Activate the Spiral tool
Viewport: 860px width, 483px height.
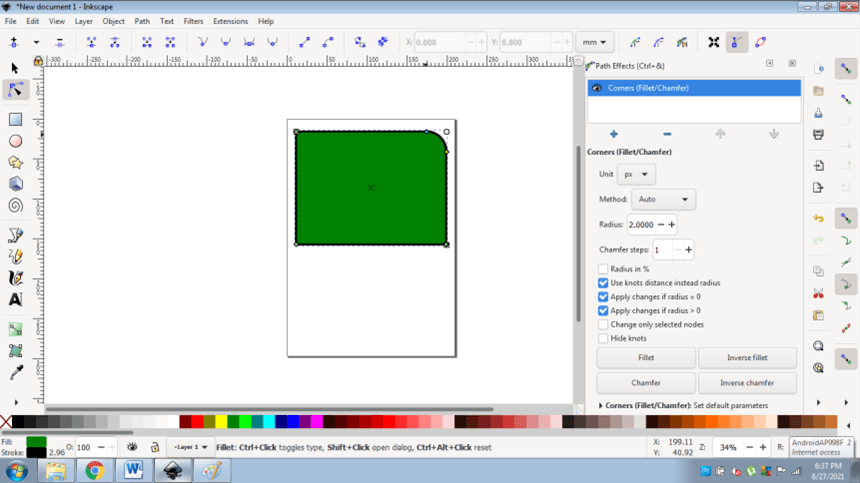click(15, 206)
